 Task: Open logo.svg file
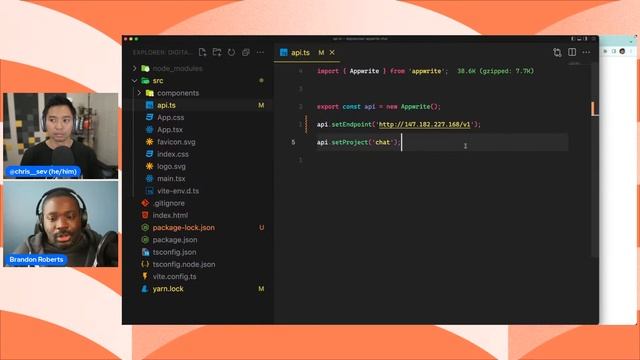pyautogui.click(x=171, y=166)
